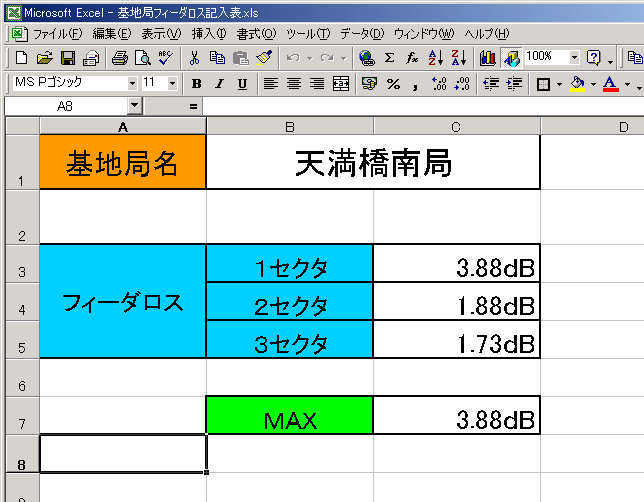Click the yellow Fill Color bucket

tap(577, 83)
